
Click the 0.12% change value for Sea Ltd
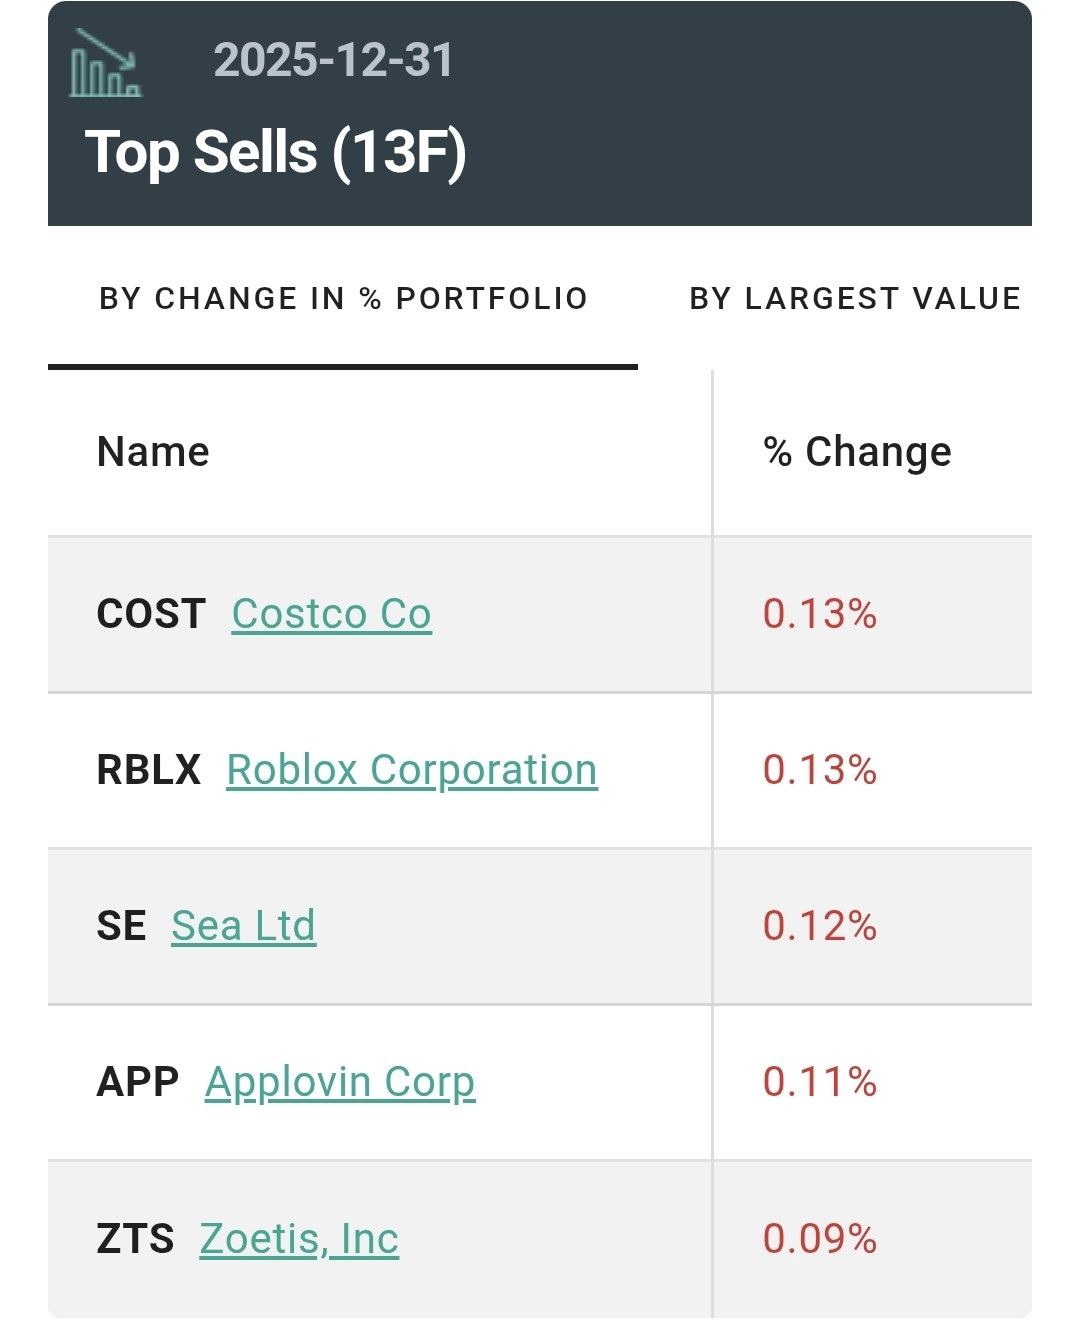coord(819,926)
